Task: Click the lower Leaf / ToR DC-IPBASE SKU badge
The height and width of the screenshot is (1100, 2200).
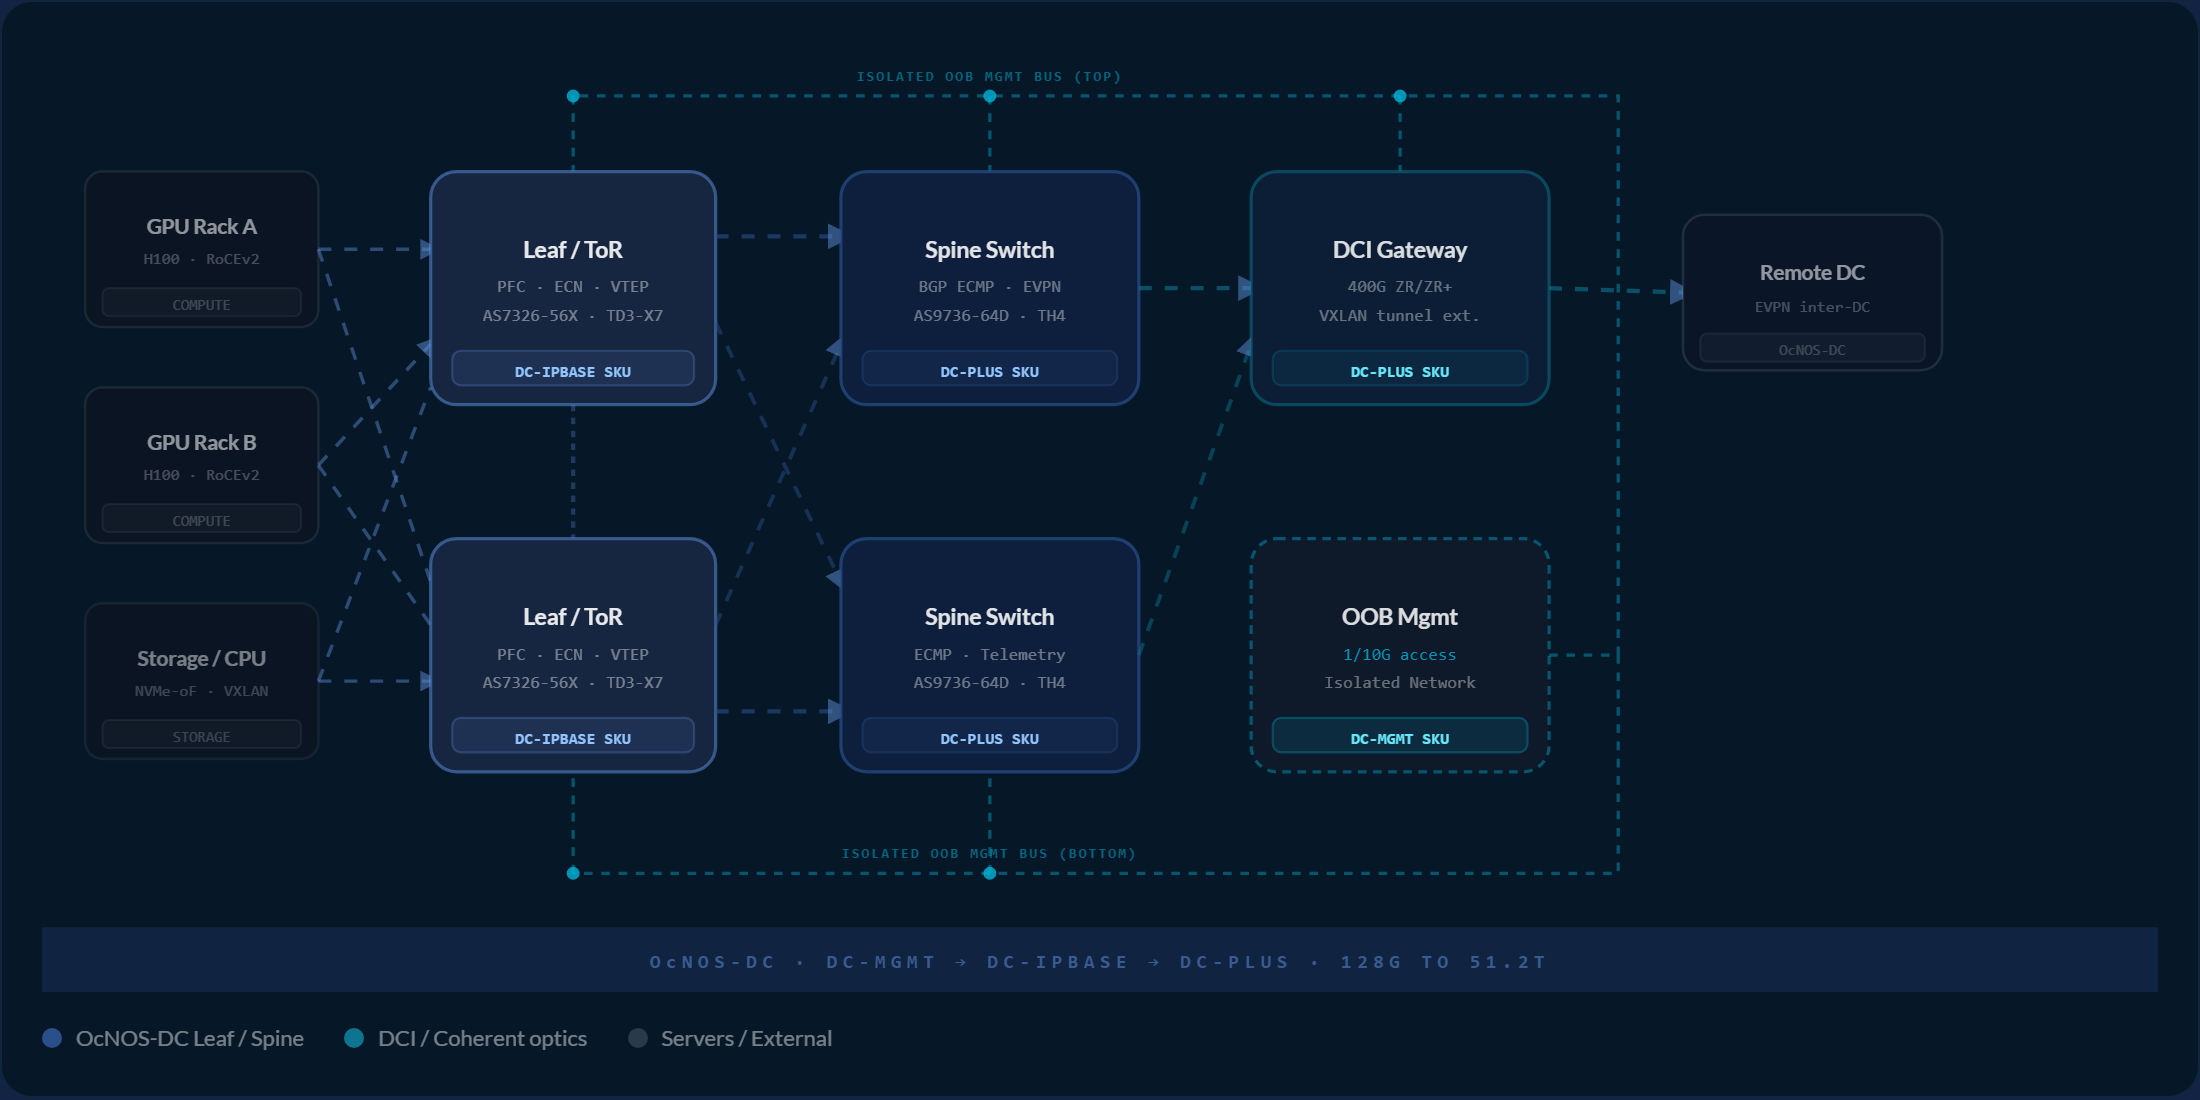Action: (573, 736)
